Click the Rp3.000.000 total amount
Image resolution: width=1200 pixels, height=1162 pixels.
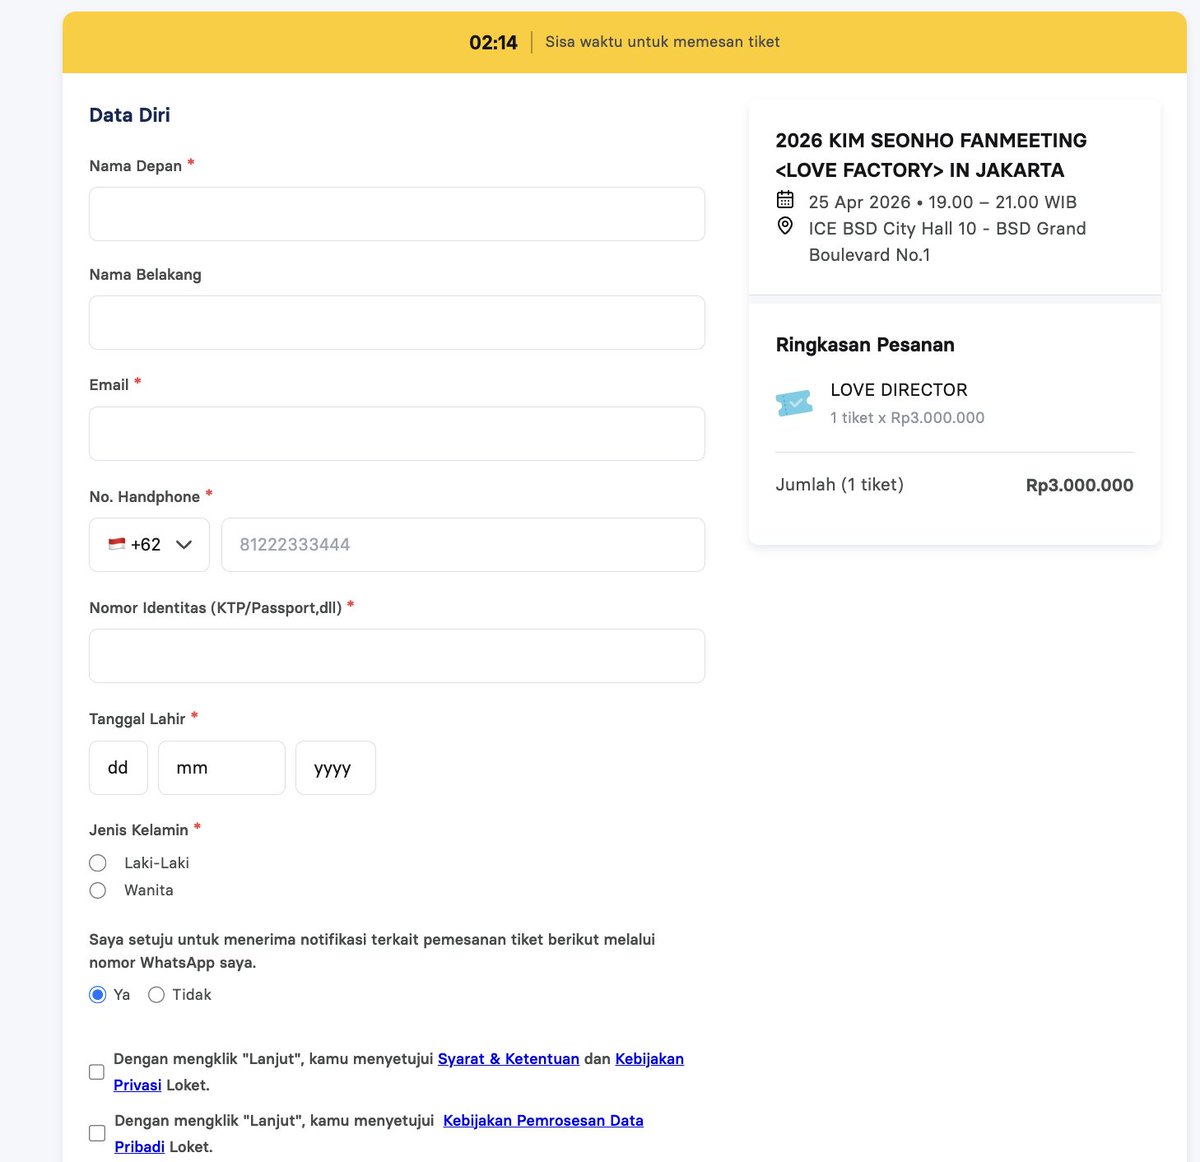(x=1080, y=485)
